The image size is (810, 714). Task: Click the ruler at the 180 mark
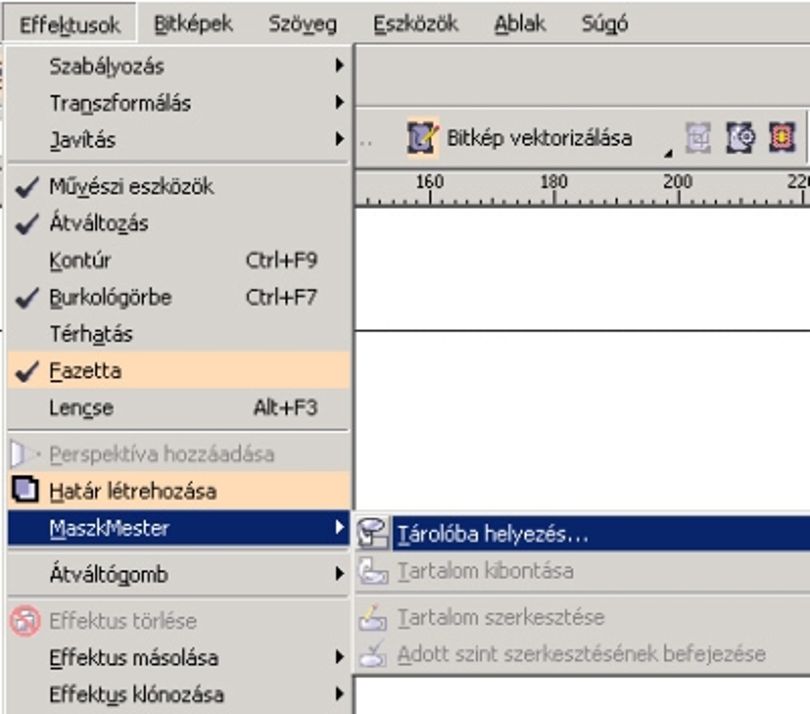554,189
